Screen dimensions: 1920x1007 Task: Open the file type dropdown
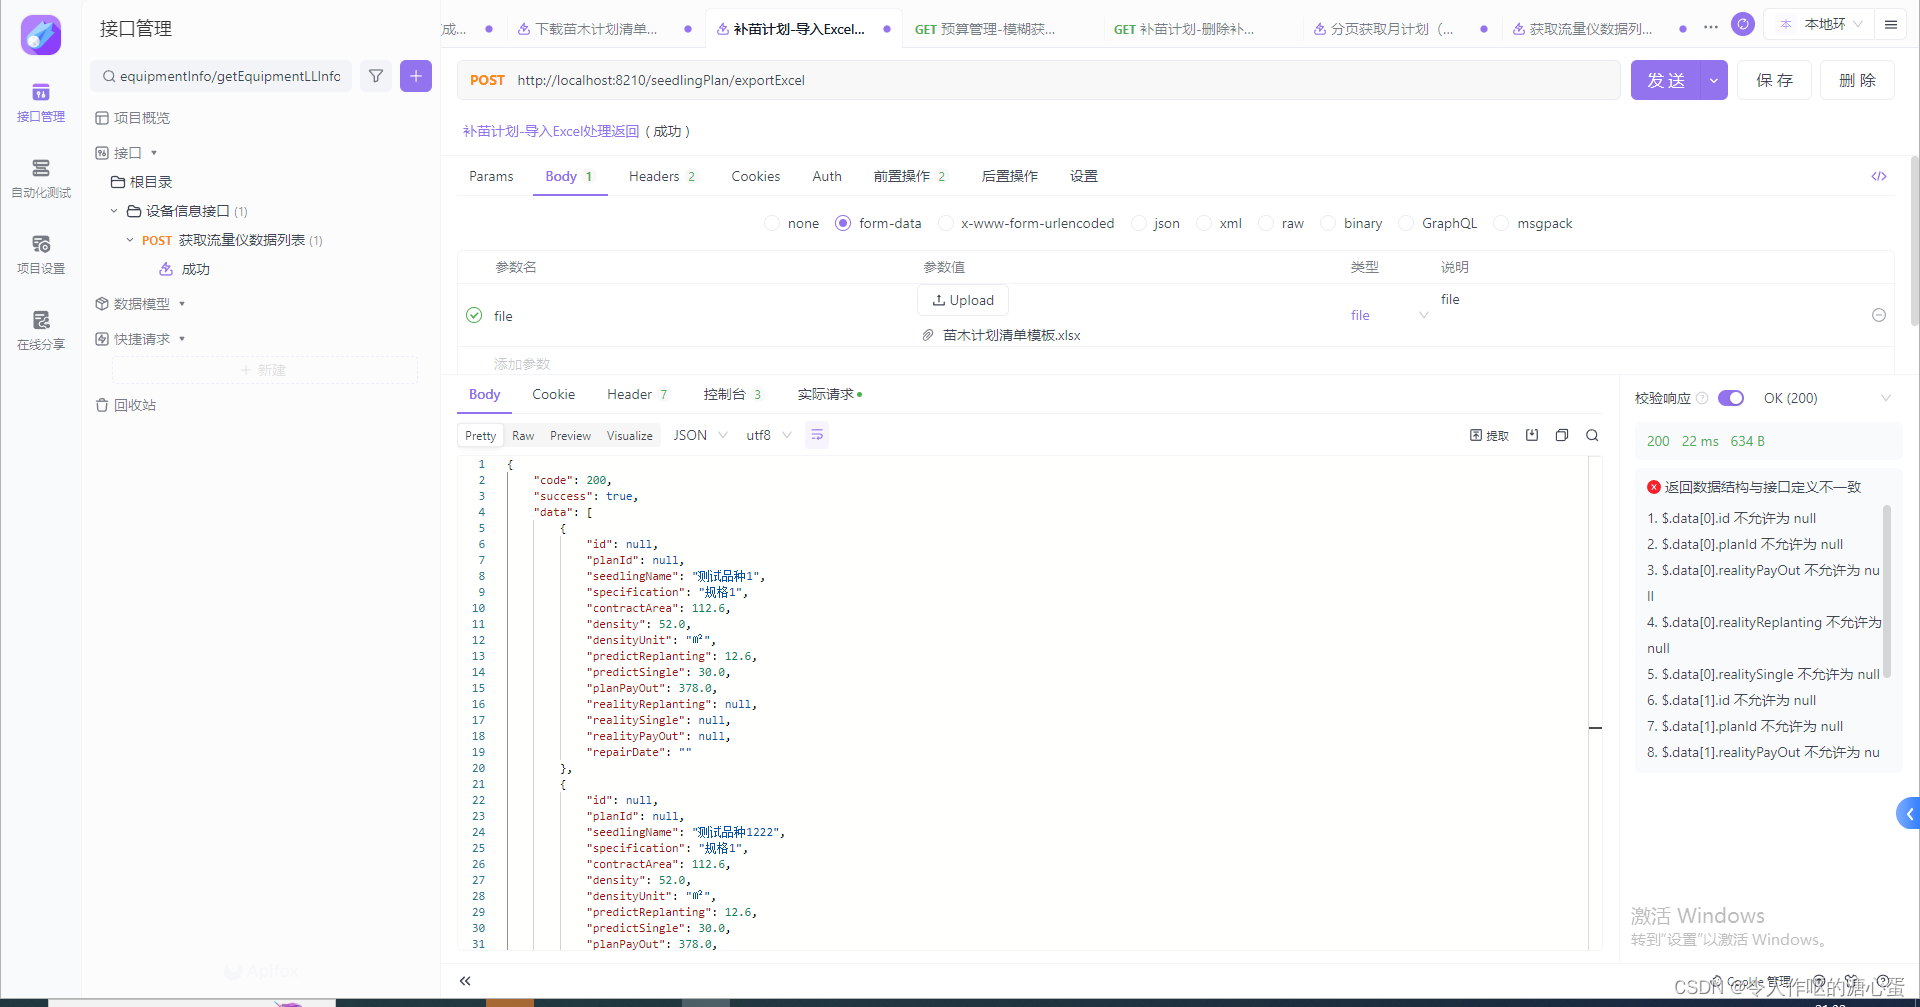[x=1389, y=315]
